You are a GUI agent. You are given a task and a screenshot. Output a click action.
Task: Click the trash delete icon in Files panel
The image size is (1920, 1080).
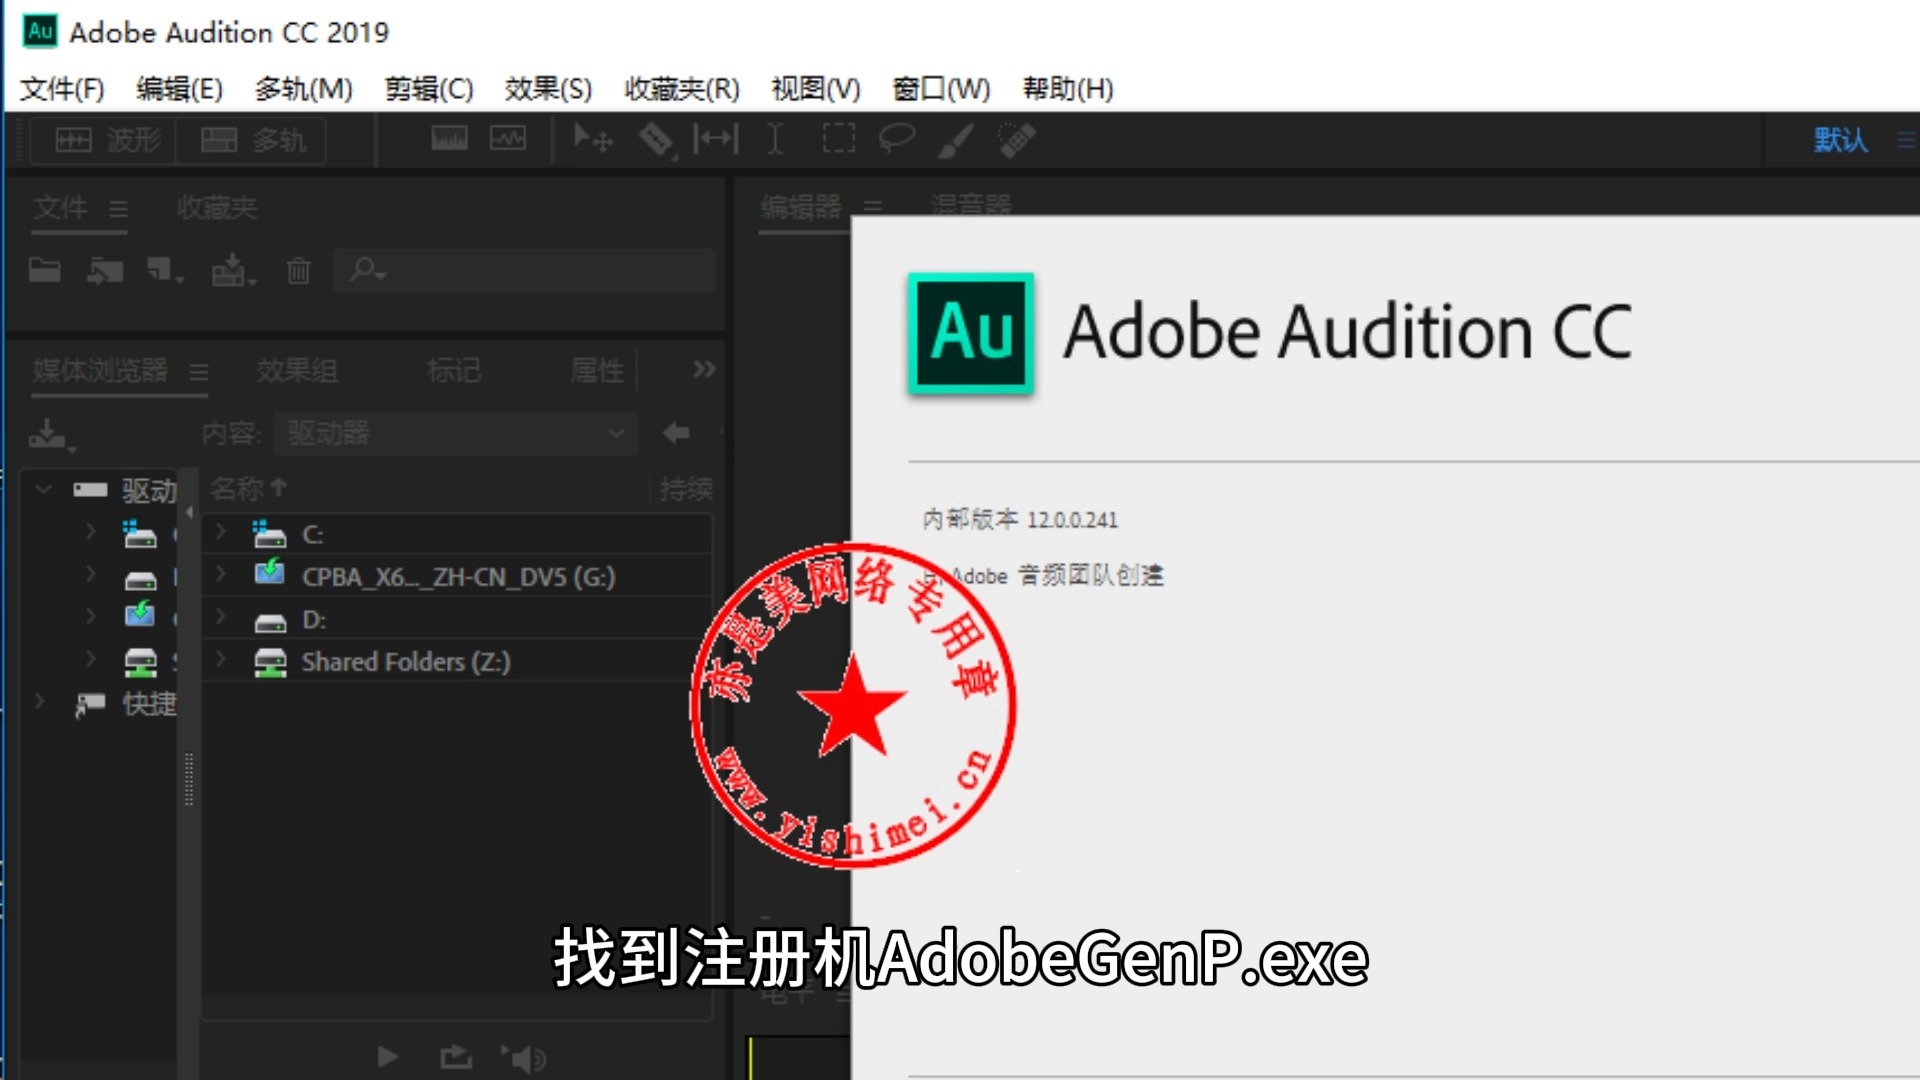tap(298, 270)
